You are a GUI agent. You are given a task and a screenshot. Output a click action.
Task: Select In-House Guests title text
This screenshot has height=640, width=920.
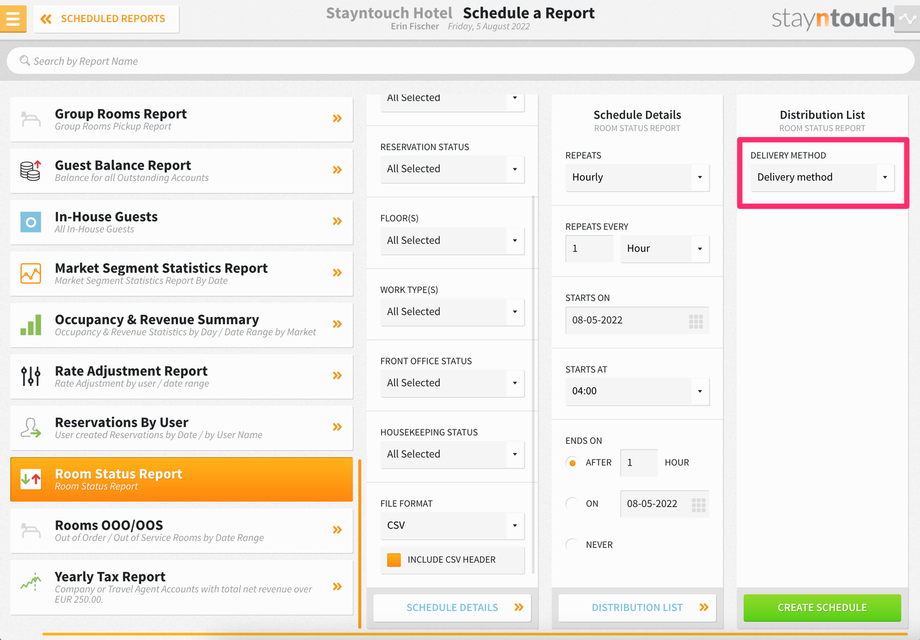click(106, 216)
